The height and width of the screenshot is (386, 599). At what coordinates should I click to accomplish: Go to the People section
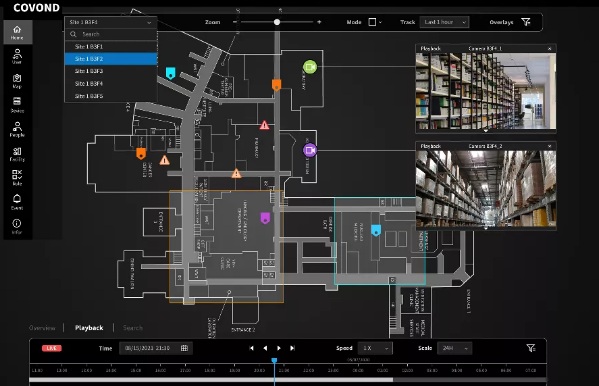coord(17,129)
